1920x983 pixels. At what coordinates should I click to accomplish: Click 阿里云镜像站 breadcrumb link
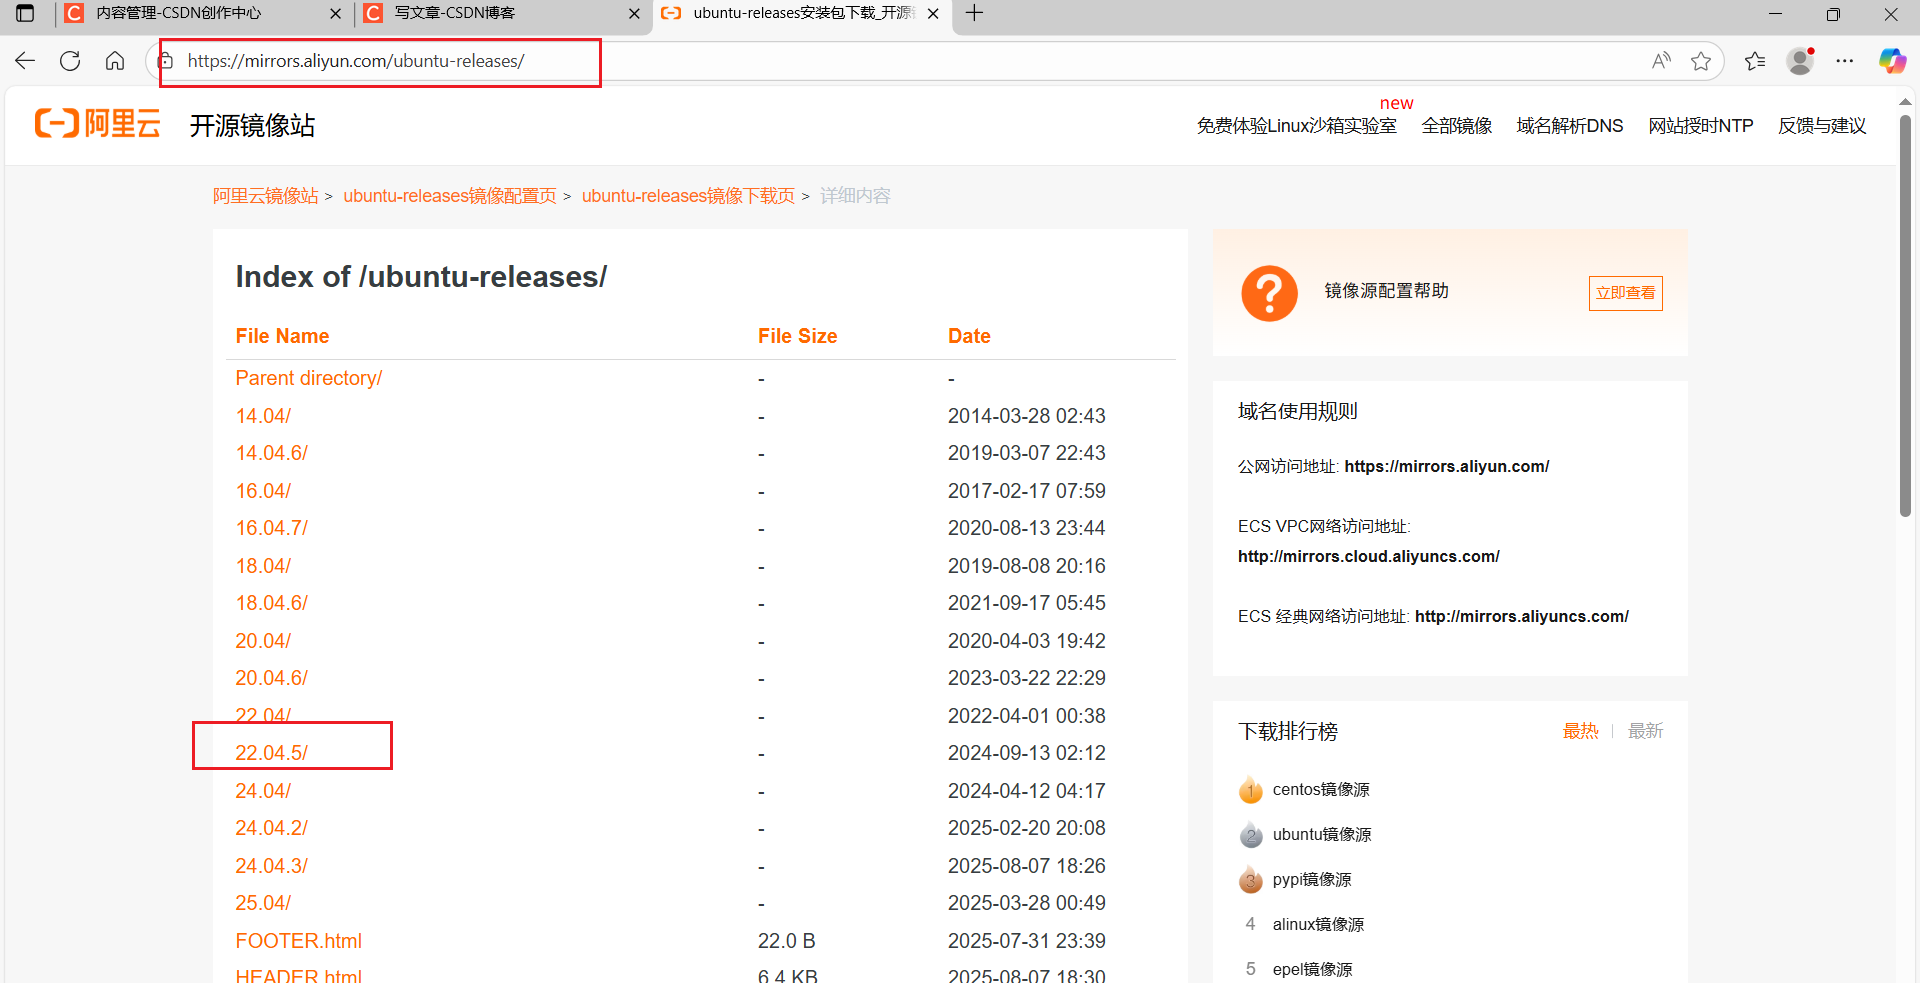pyautogui.click(x=265, y=196)
